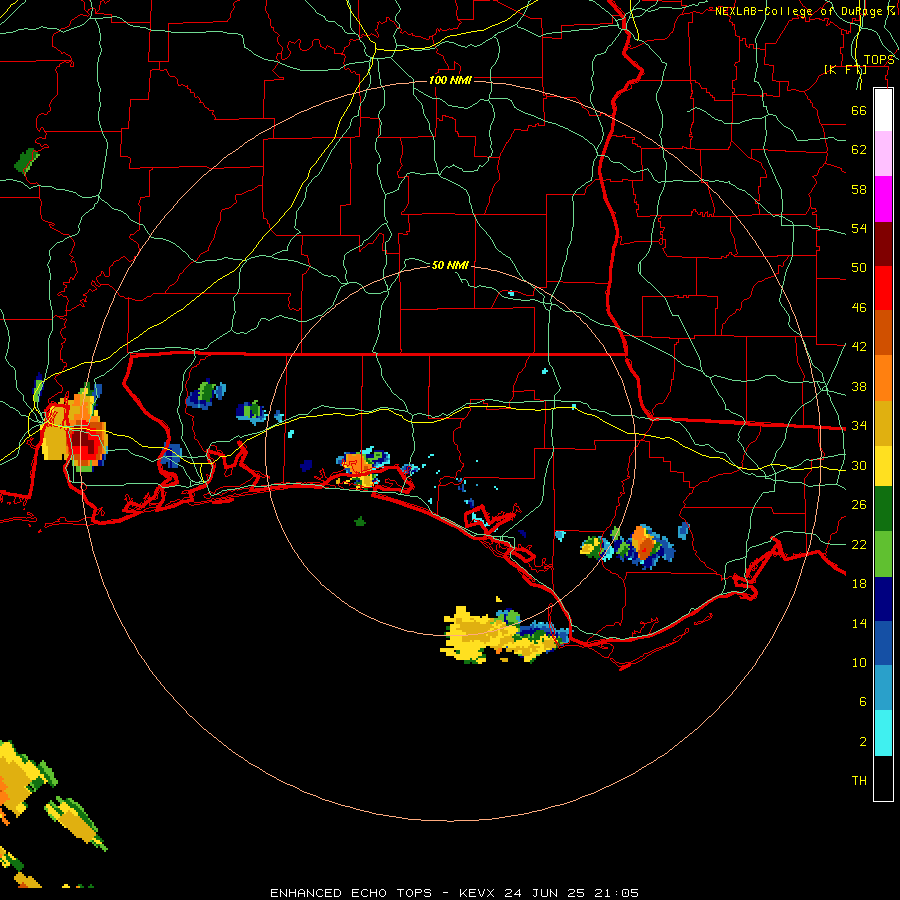This screenshot has width=900, height=900.
Task: Click the 26 legend value
Action: click(859, 505)
